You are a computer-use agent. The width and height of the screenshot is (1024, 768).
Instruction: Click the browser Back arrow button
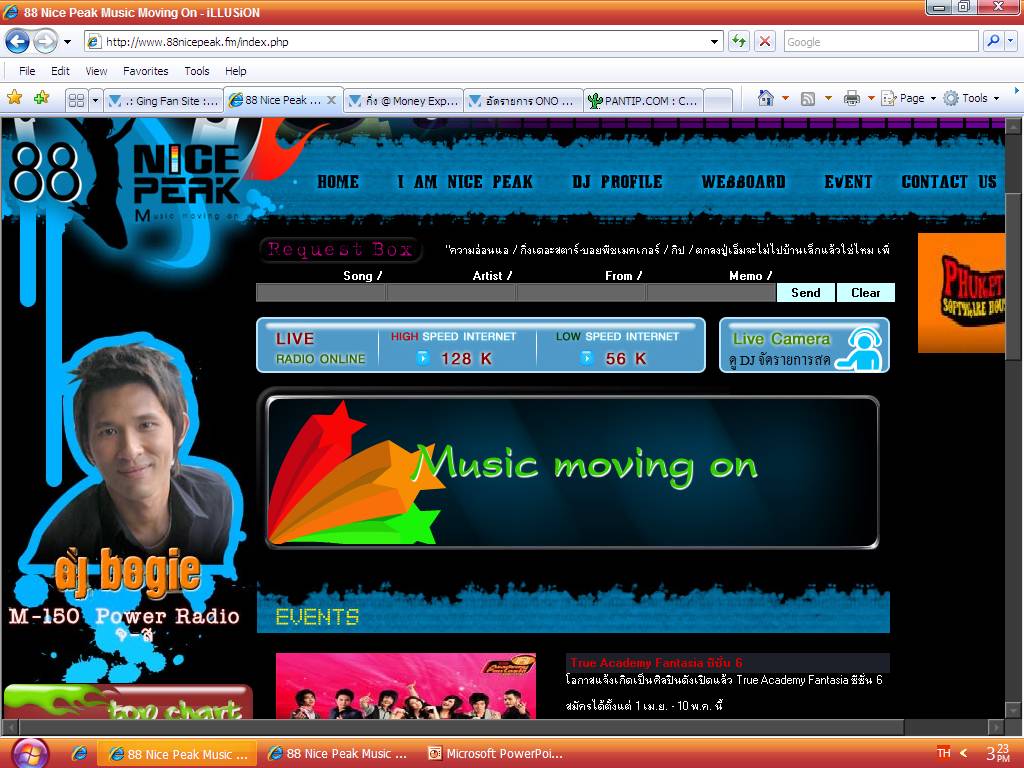point(18,42)
